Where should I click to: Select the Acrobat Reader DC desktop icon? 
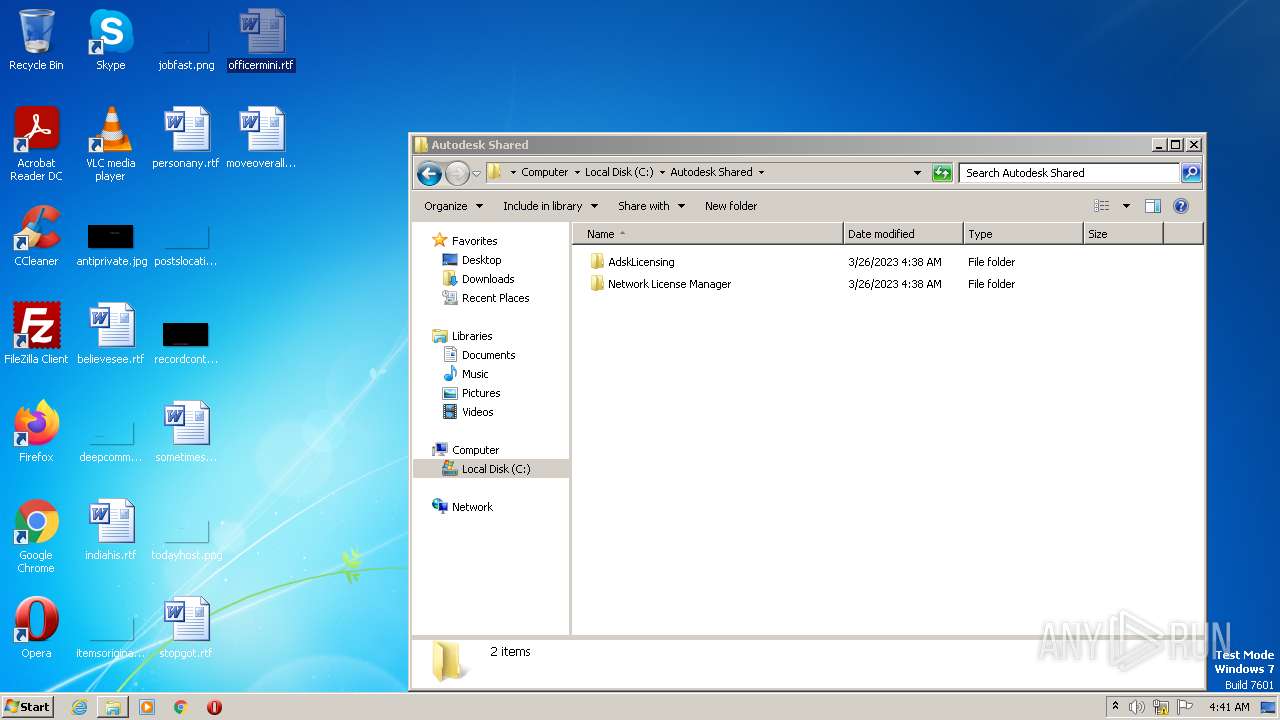36,144
